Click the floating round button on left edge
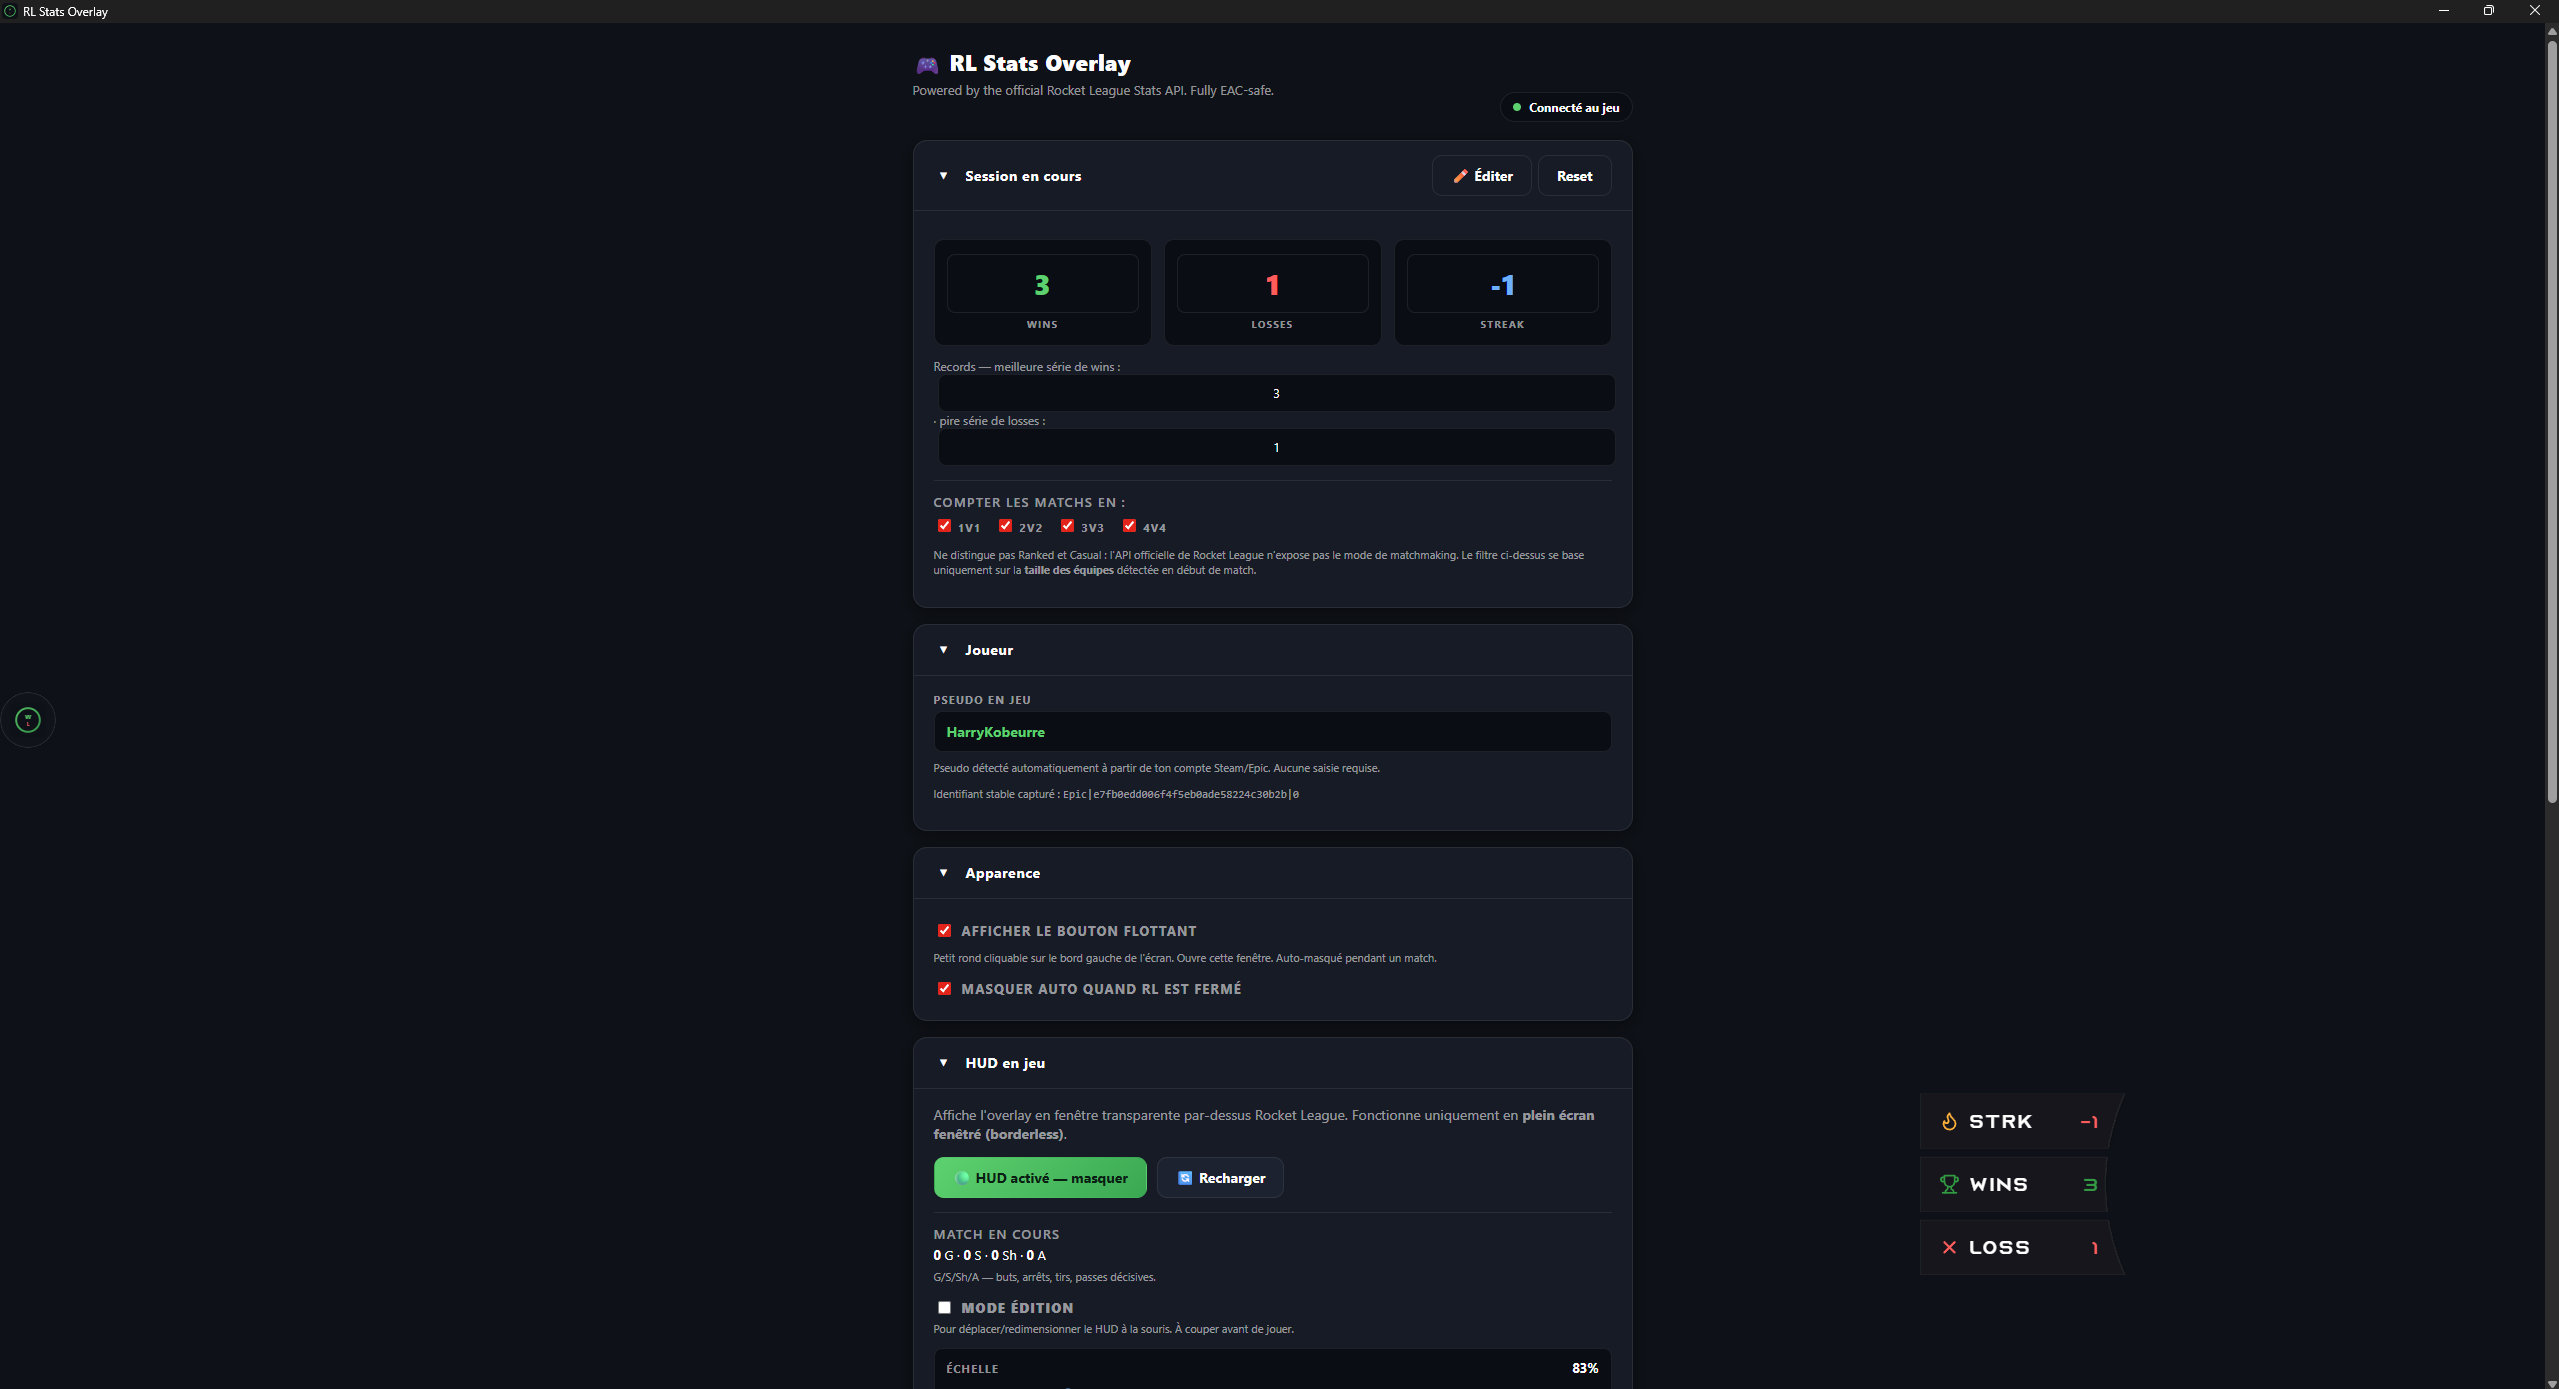The width and height of the screenshot is (2559, 1389). 28,720
